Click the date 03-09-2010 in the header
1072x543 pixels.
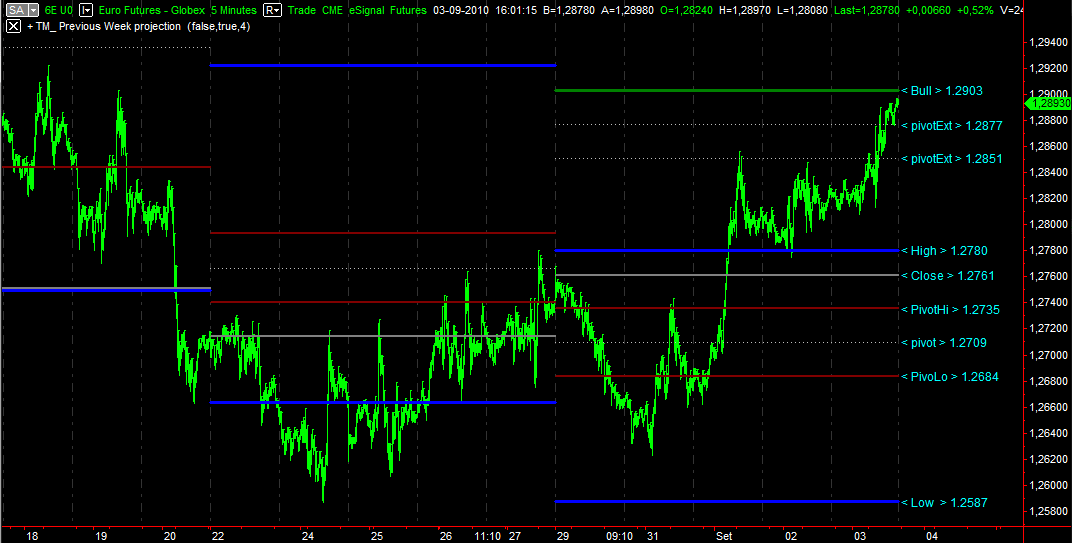coord(462,10)
